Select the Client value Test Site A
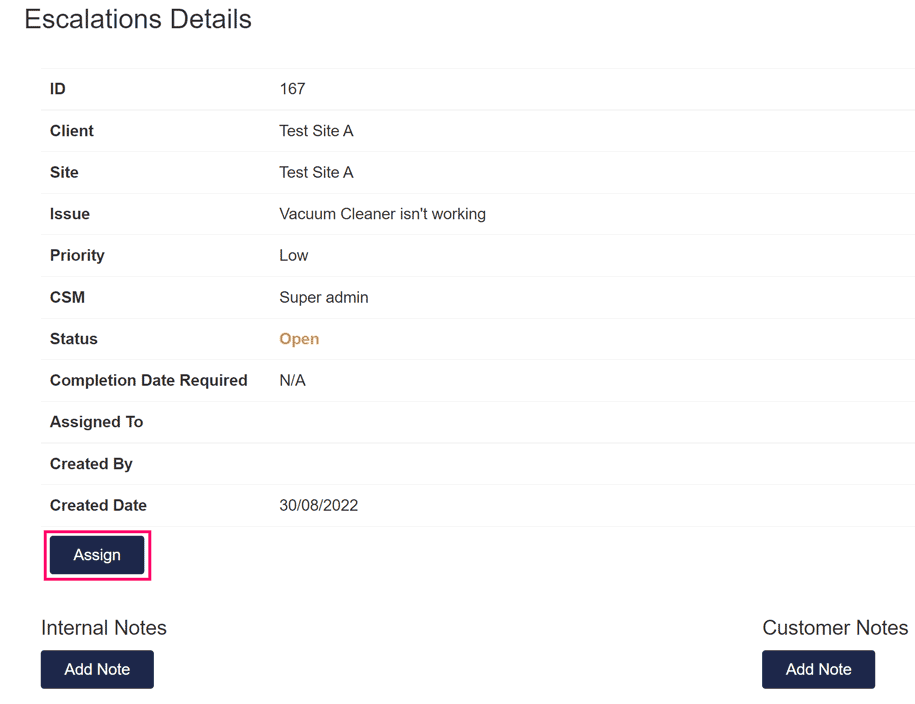915x704 pixels. pyautogui.click(x=316, y=131)
